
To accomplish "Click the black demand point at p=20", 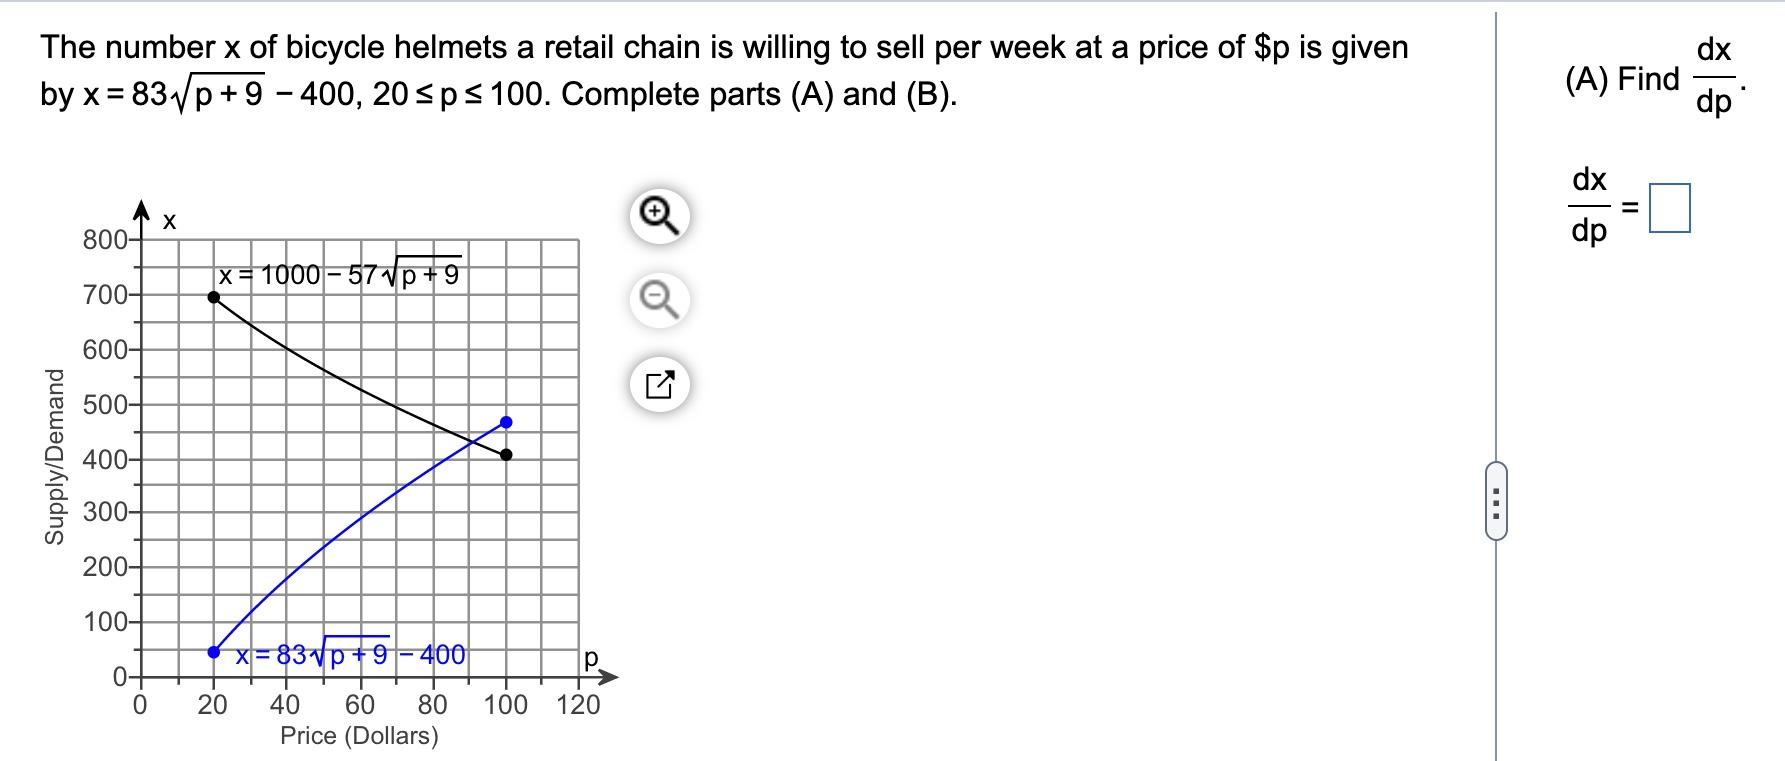I will [213, 297].
